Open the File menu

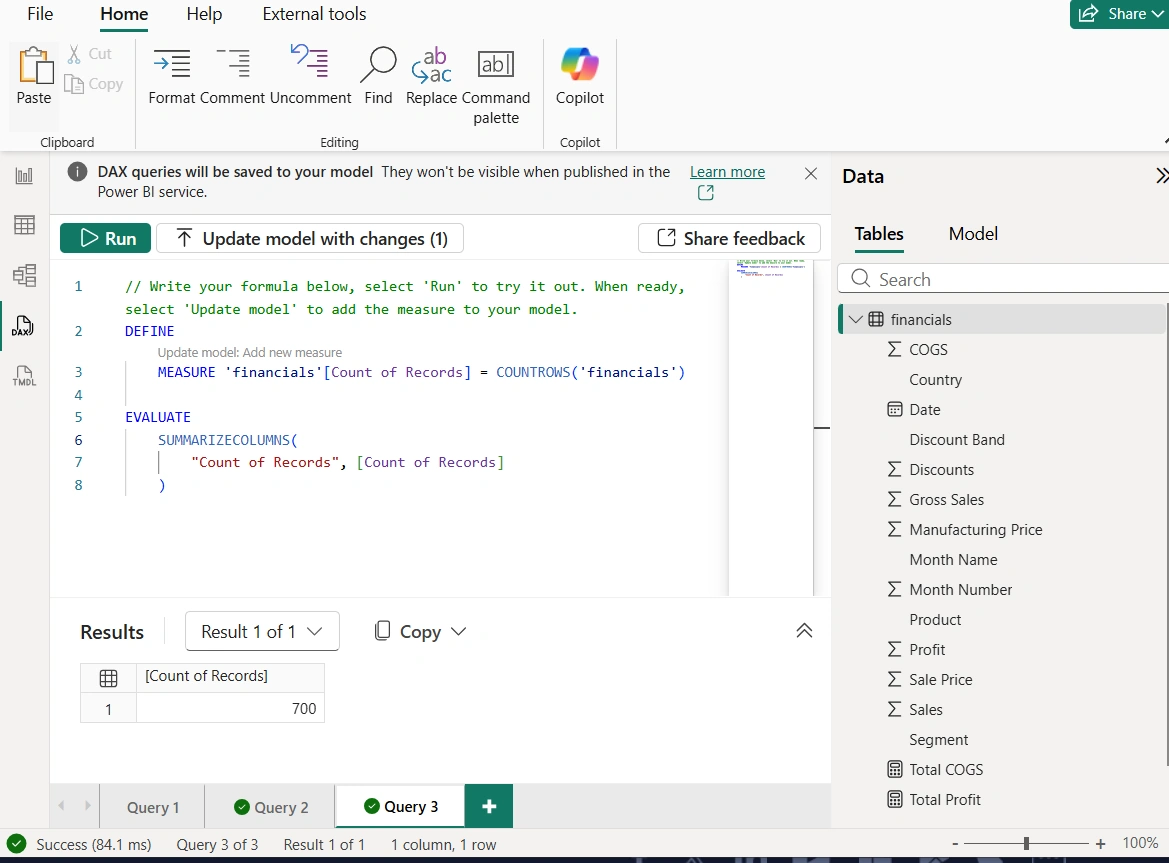tap(40, 14)
